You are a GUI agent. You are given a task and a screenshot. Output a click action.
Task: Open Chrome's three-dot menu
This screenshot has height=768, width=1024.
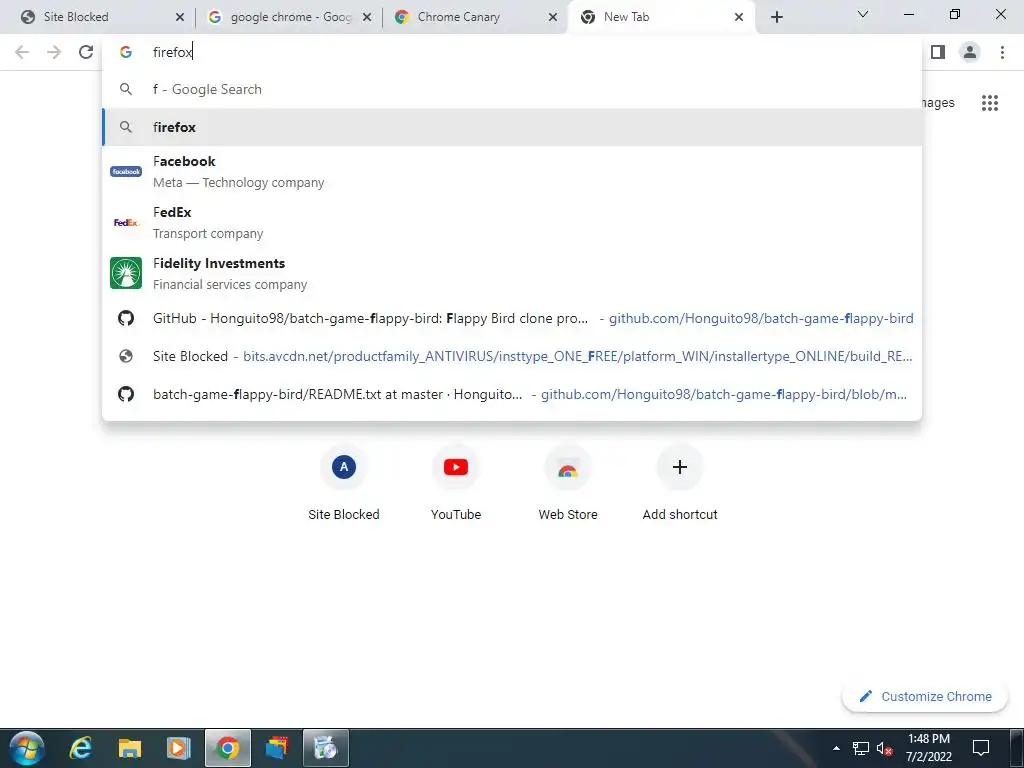click(x=1002, y=52)
